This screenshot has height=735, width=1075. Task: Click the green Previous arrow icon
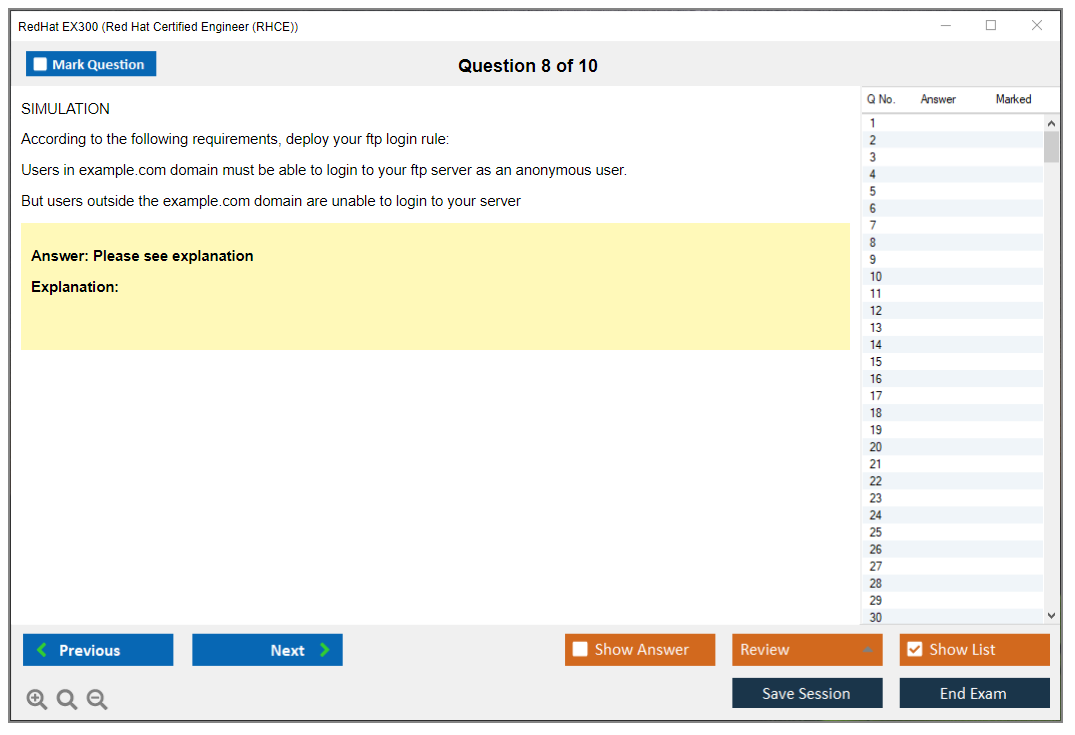click(42, 650)
